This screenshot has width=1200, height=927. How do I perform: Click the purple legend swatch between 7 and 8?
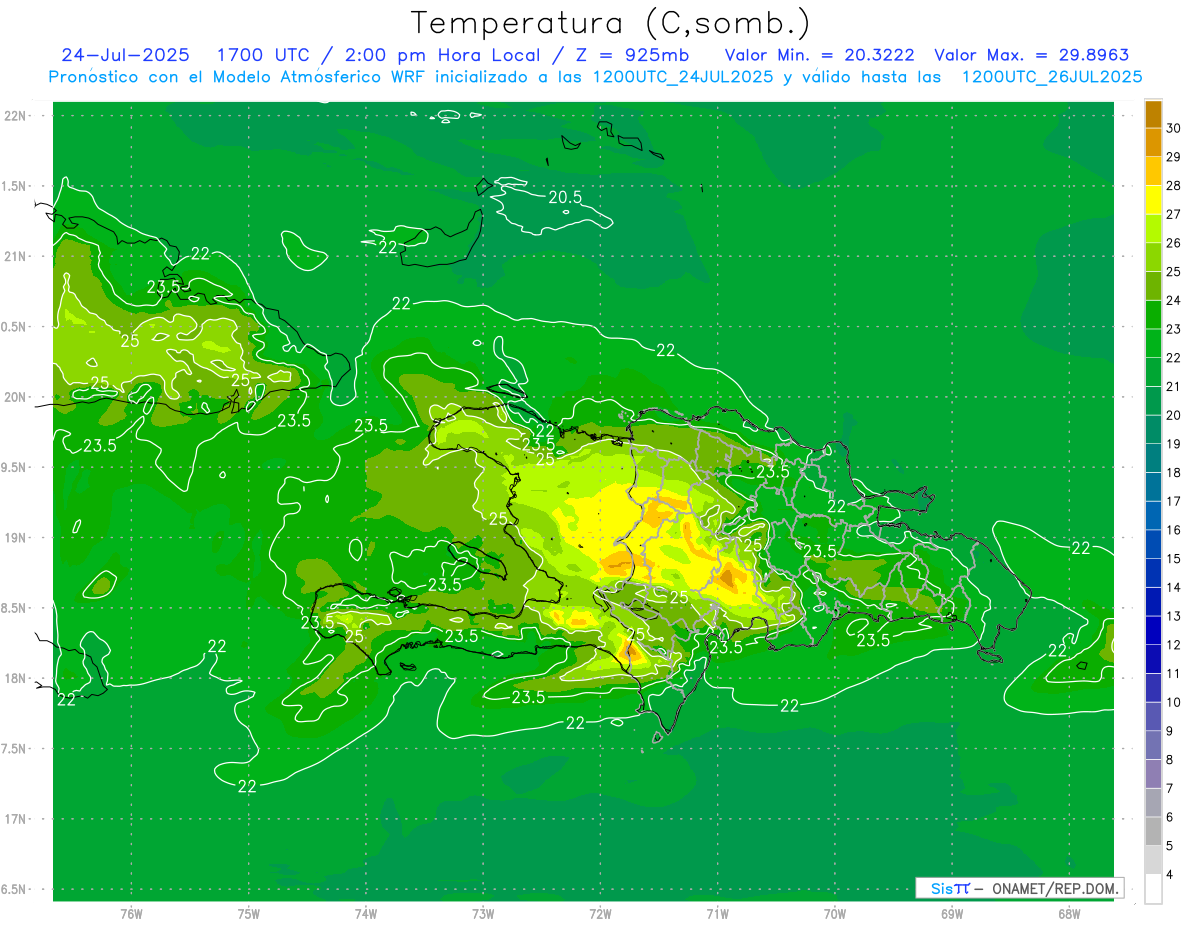1153,774
